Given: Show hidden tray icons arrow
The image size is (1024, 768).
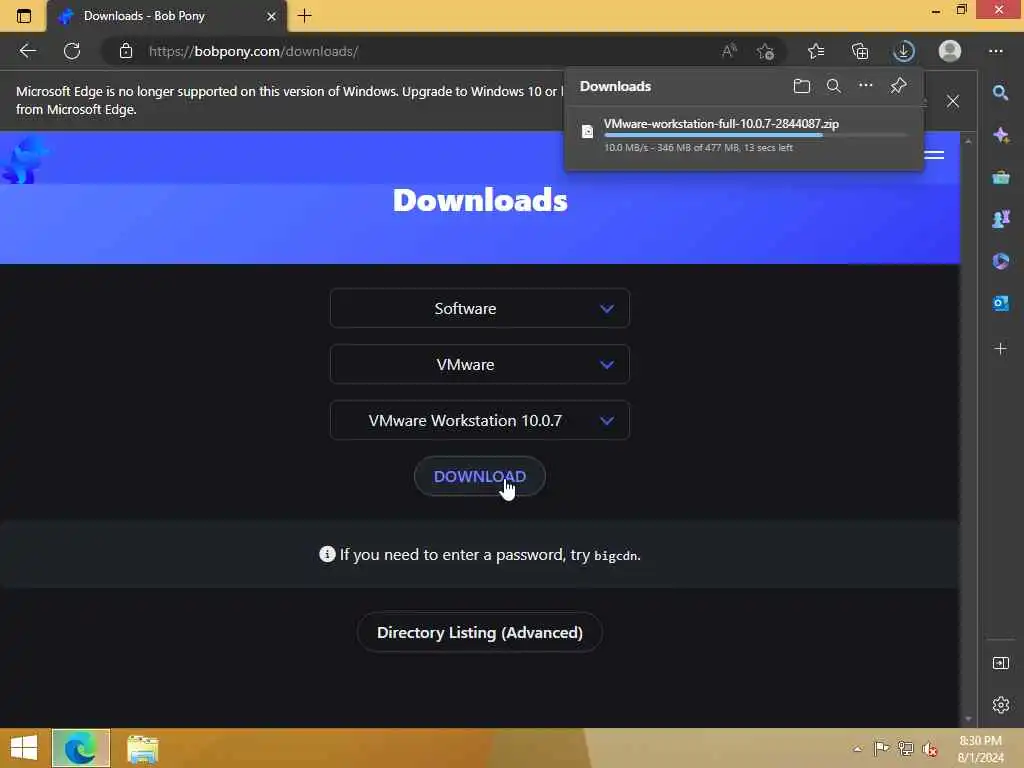Looking at the screenshot, I should point(857,749).
